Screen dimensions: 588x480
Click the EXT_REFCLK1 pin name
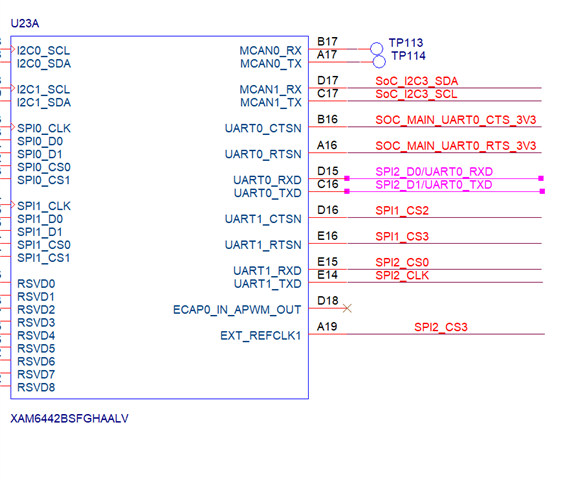(261, 336)
